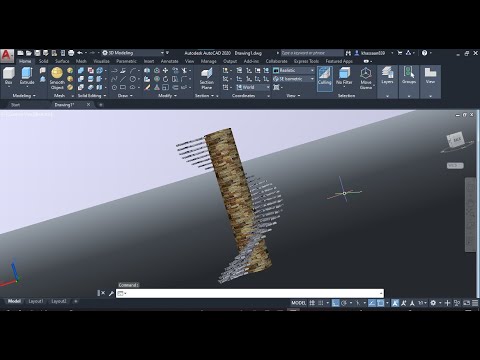The width and height of the screenshot is (480, 360).
Task: Switch to the Start file tab
Action: click(x=15, y=105)
